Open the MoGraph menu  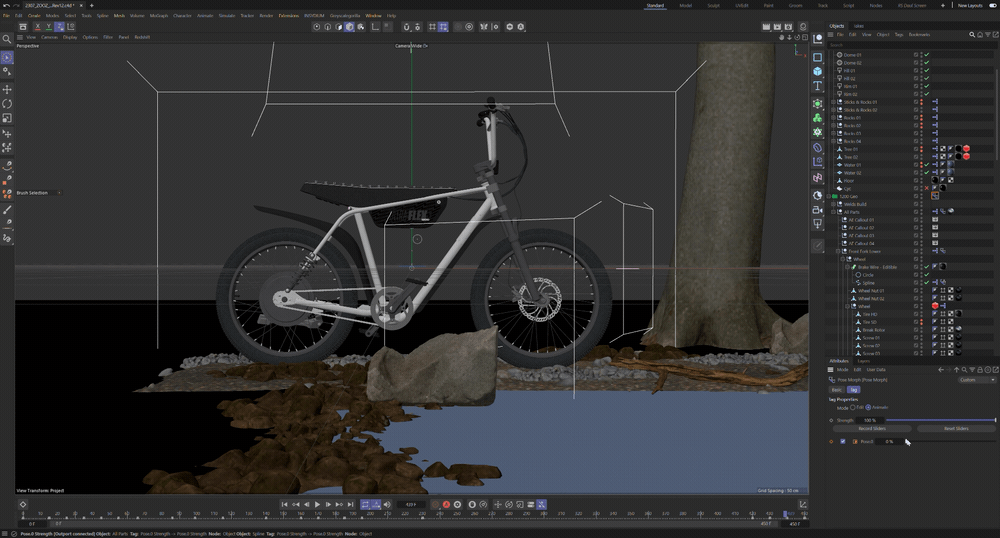(x=159, y=15)
